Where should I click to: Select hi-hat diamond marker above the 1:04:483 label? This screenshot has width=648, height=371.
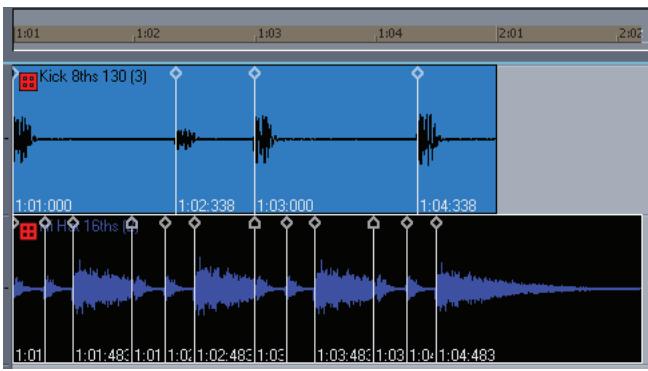pos(436,223)
